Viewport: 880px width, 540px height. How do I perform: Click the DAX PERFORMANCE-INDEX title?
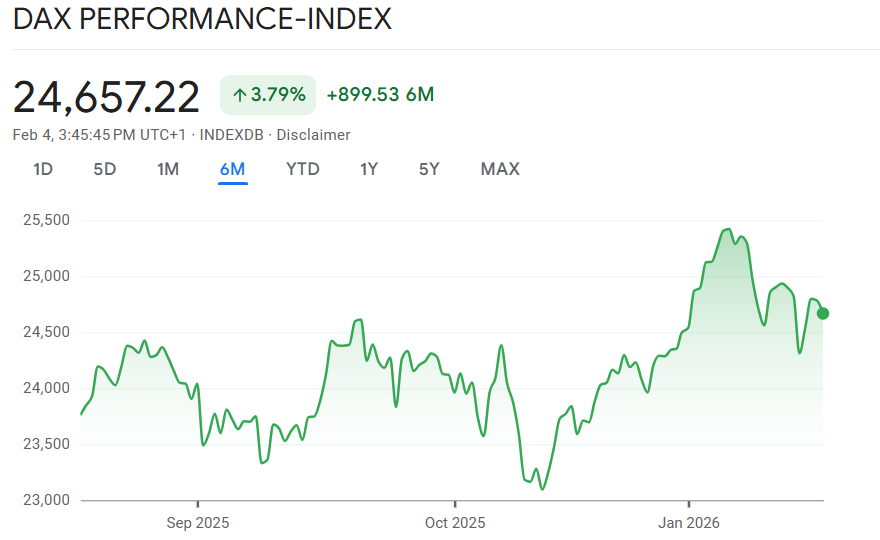(x=202, y=19)
